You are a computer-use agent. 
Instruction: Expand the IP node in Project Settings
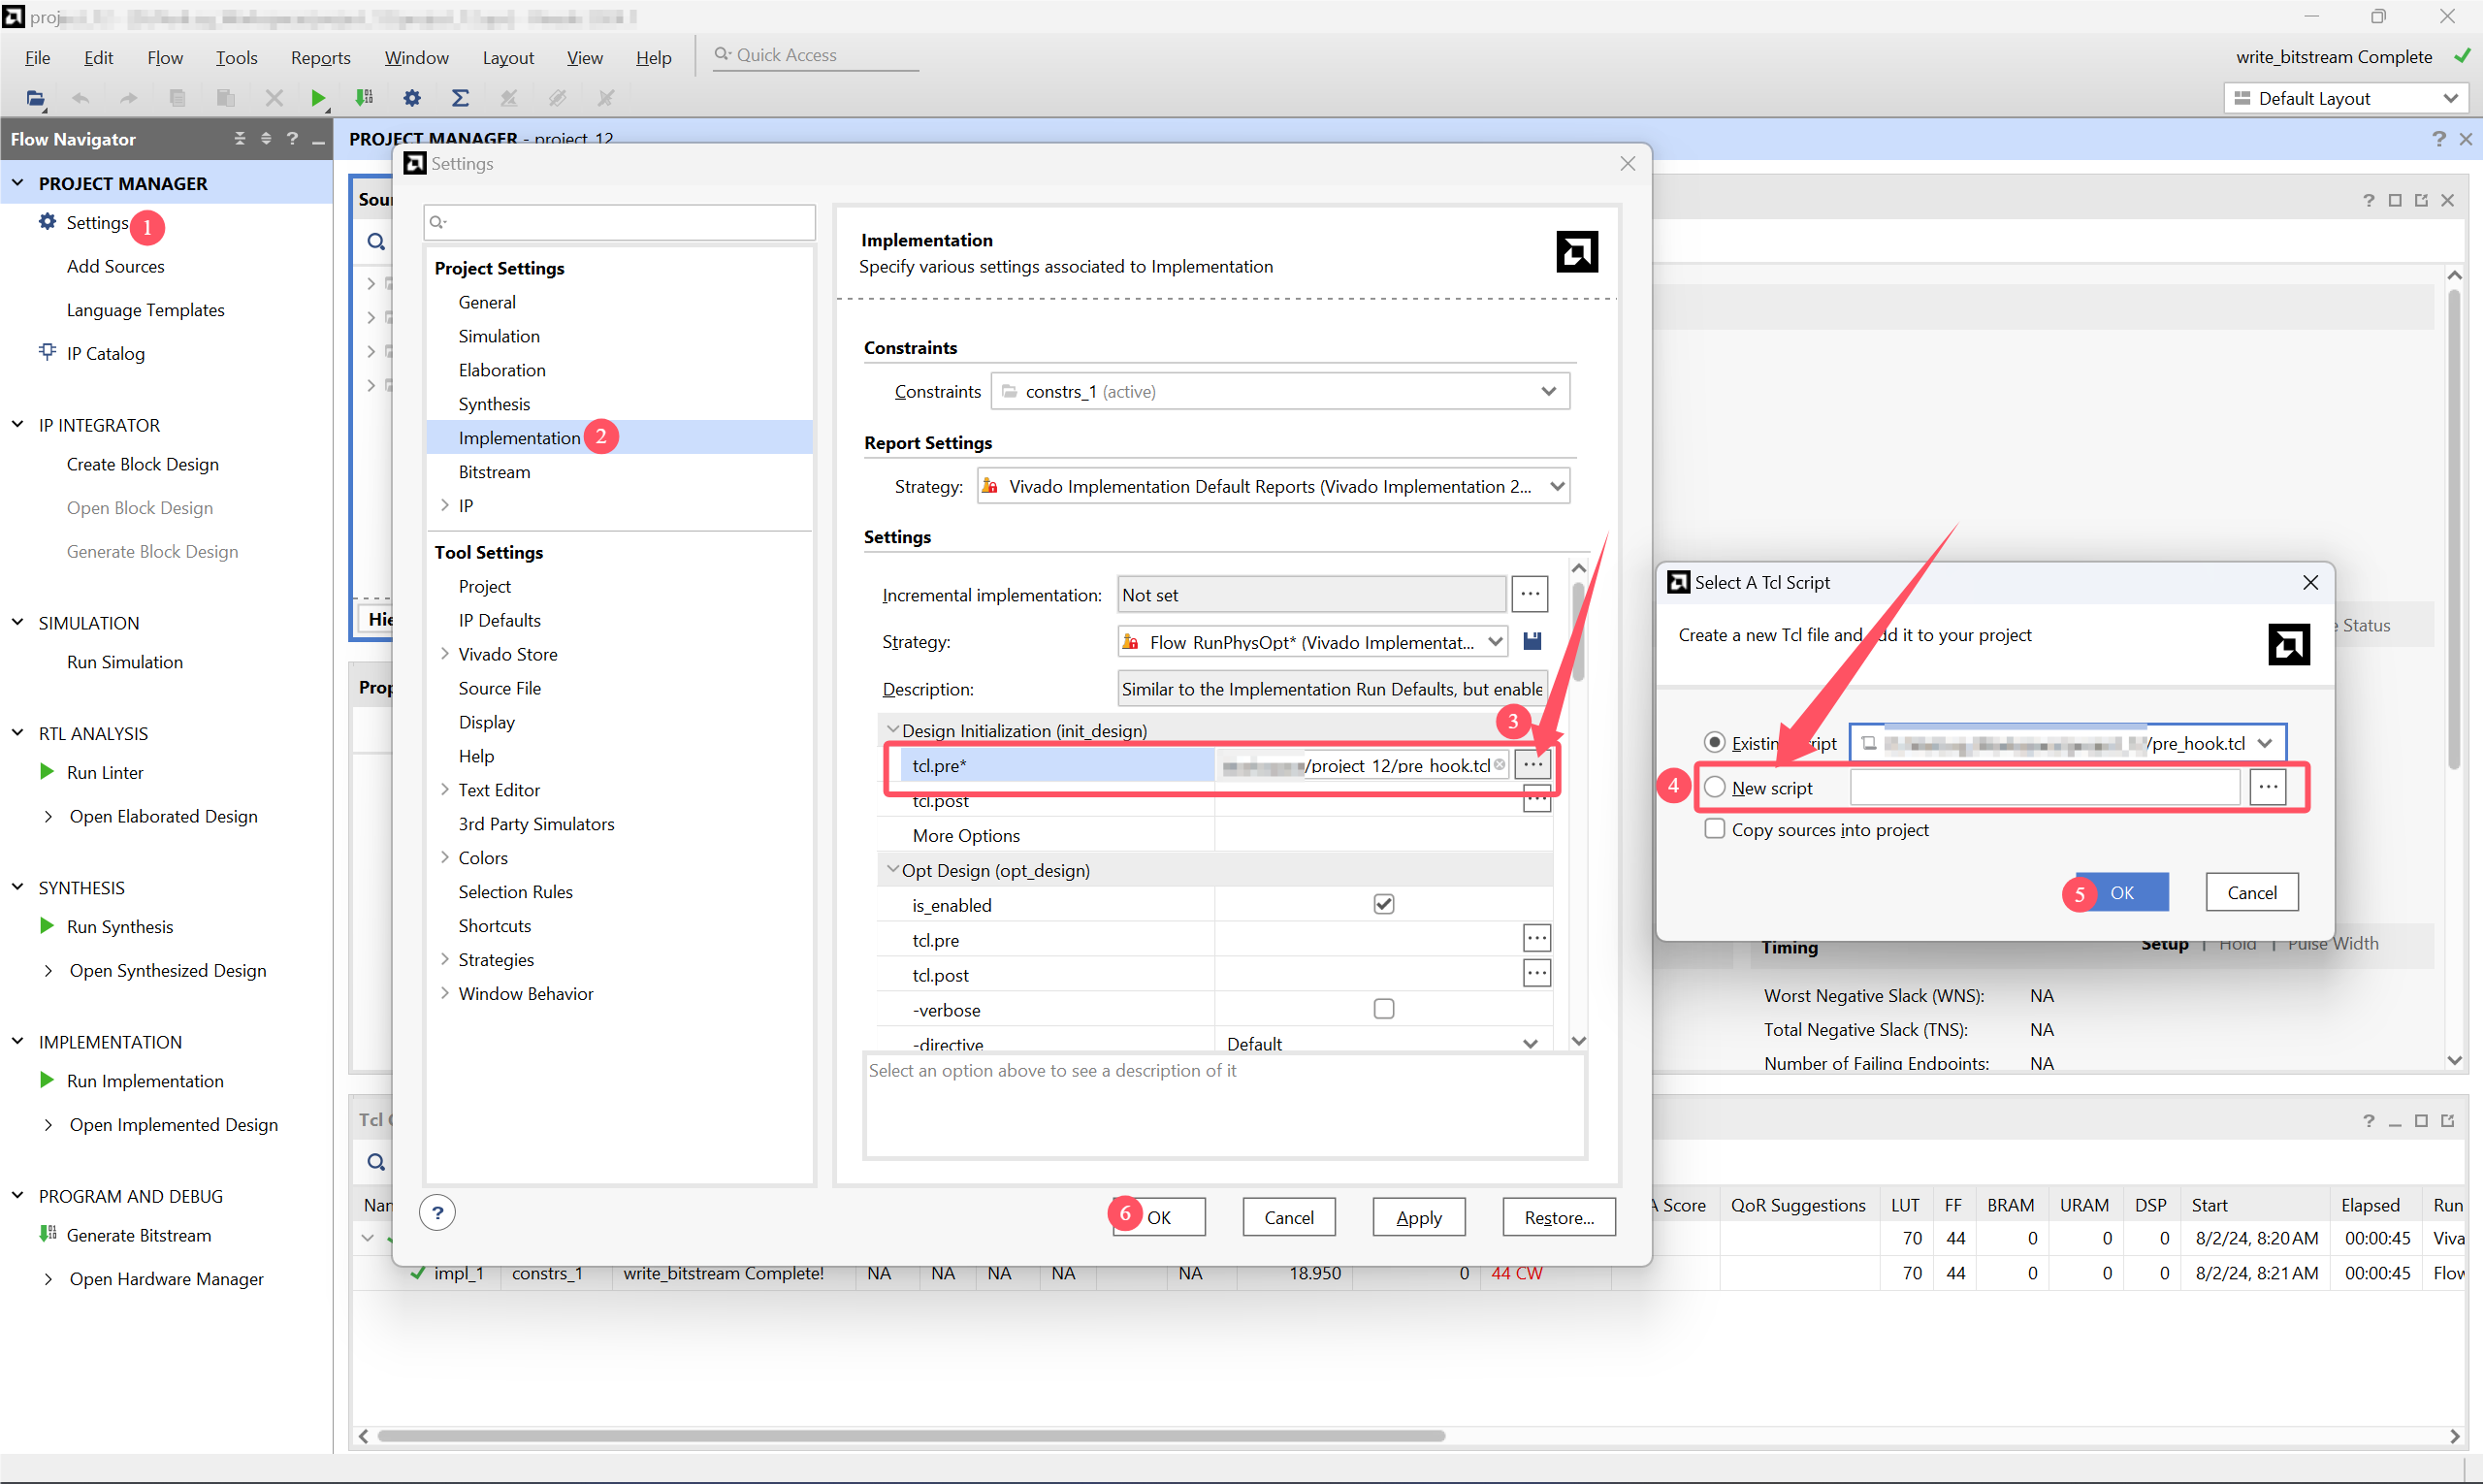click(x=444, y=506)
